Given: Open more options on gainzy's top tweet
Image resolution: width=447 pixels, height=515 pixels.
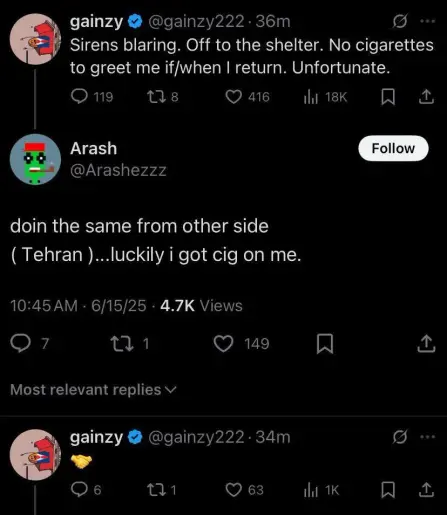Looking at the screenshot, I should (427, 21).
